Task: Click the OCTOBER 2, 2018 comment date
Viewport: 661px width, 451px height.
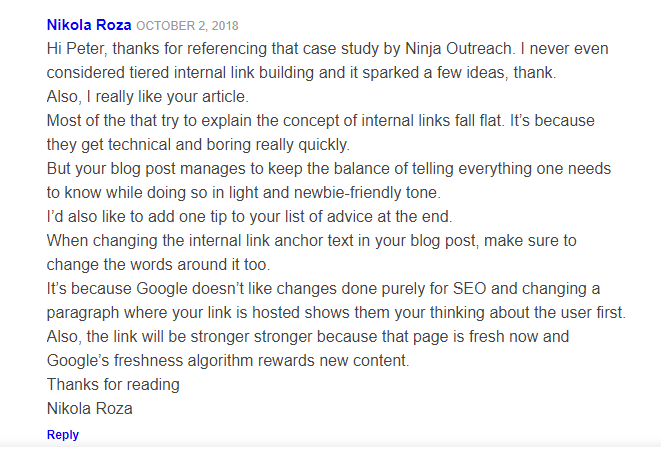Action: tap(188, 26)
